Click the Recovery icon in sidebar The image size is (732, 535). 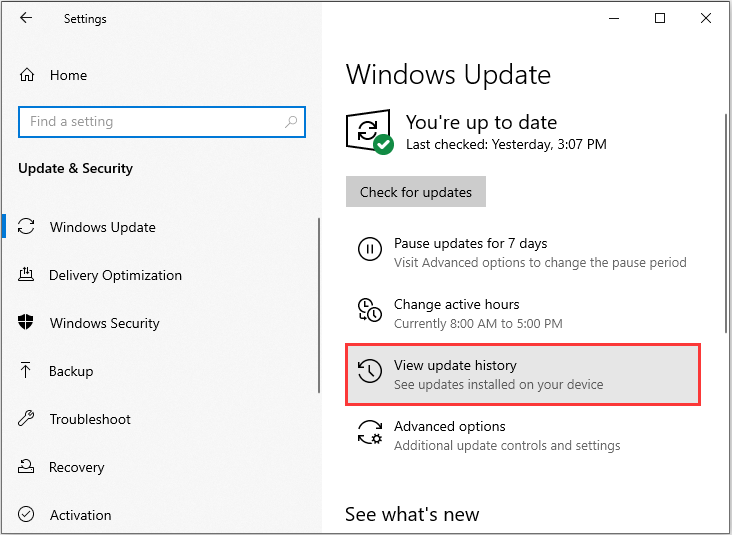click(27, 467)
